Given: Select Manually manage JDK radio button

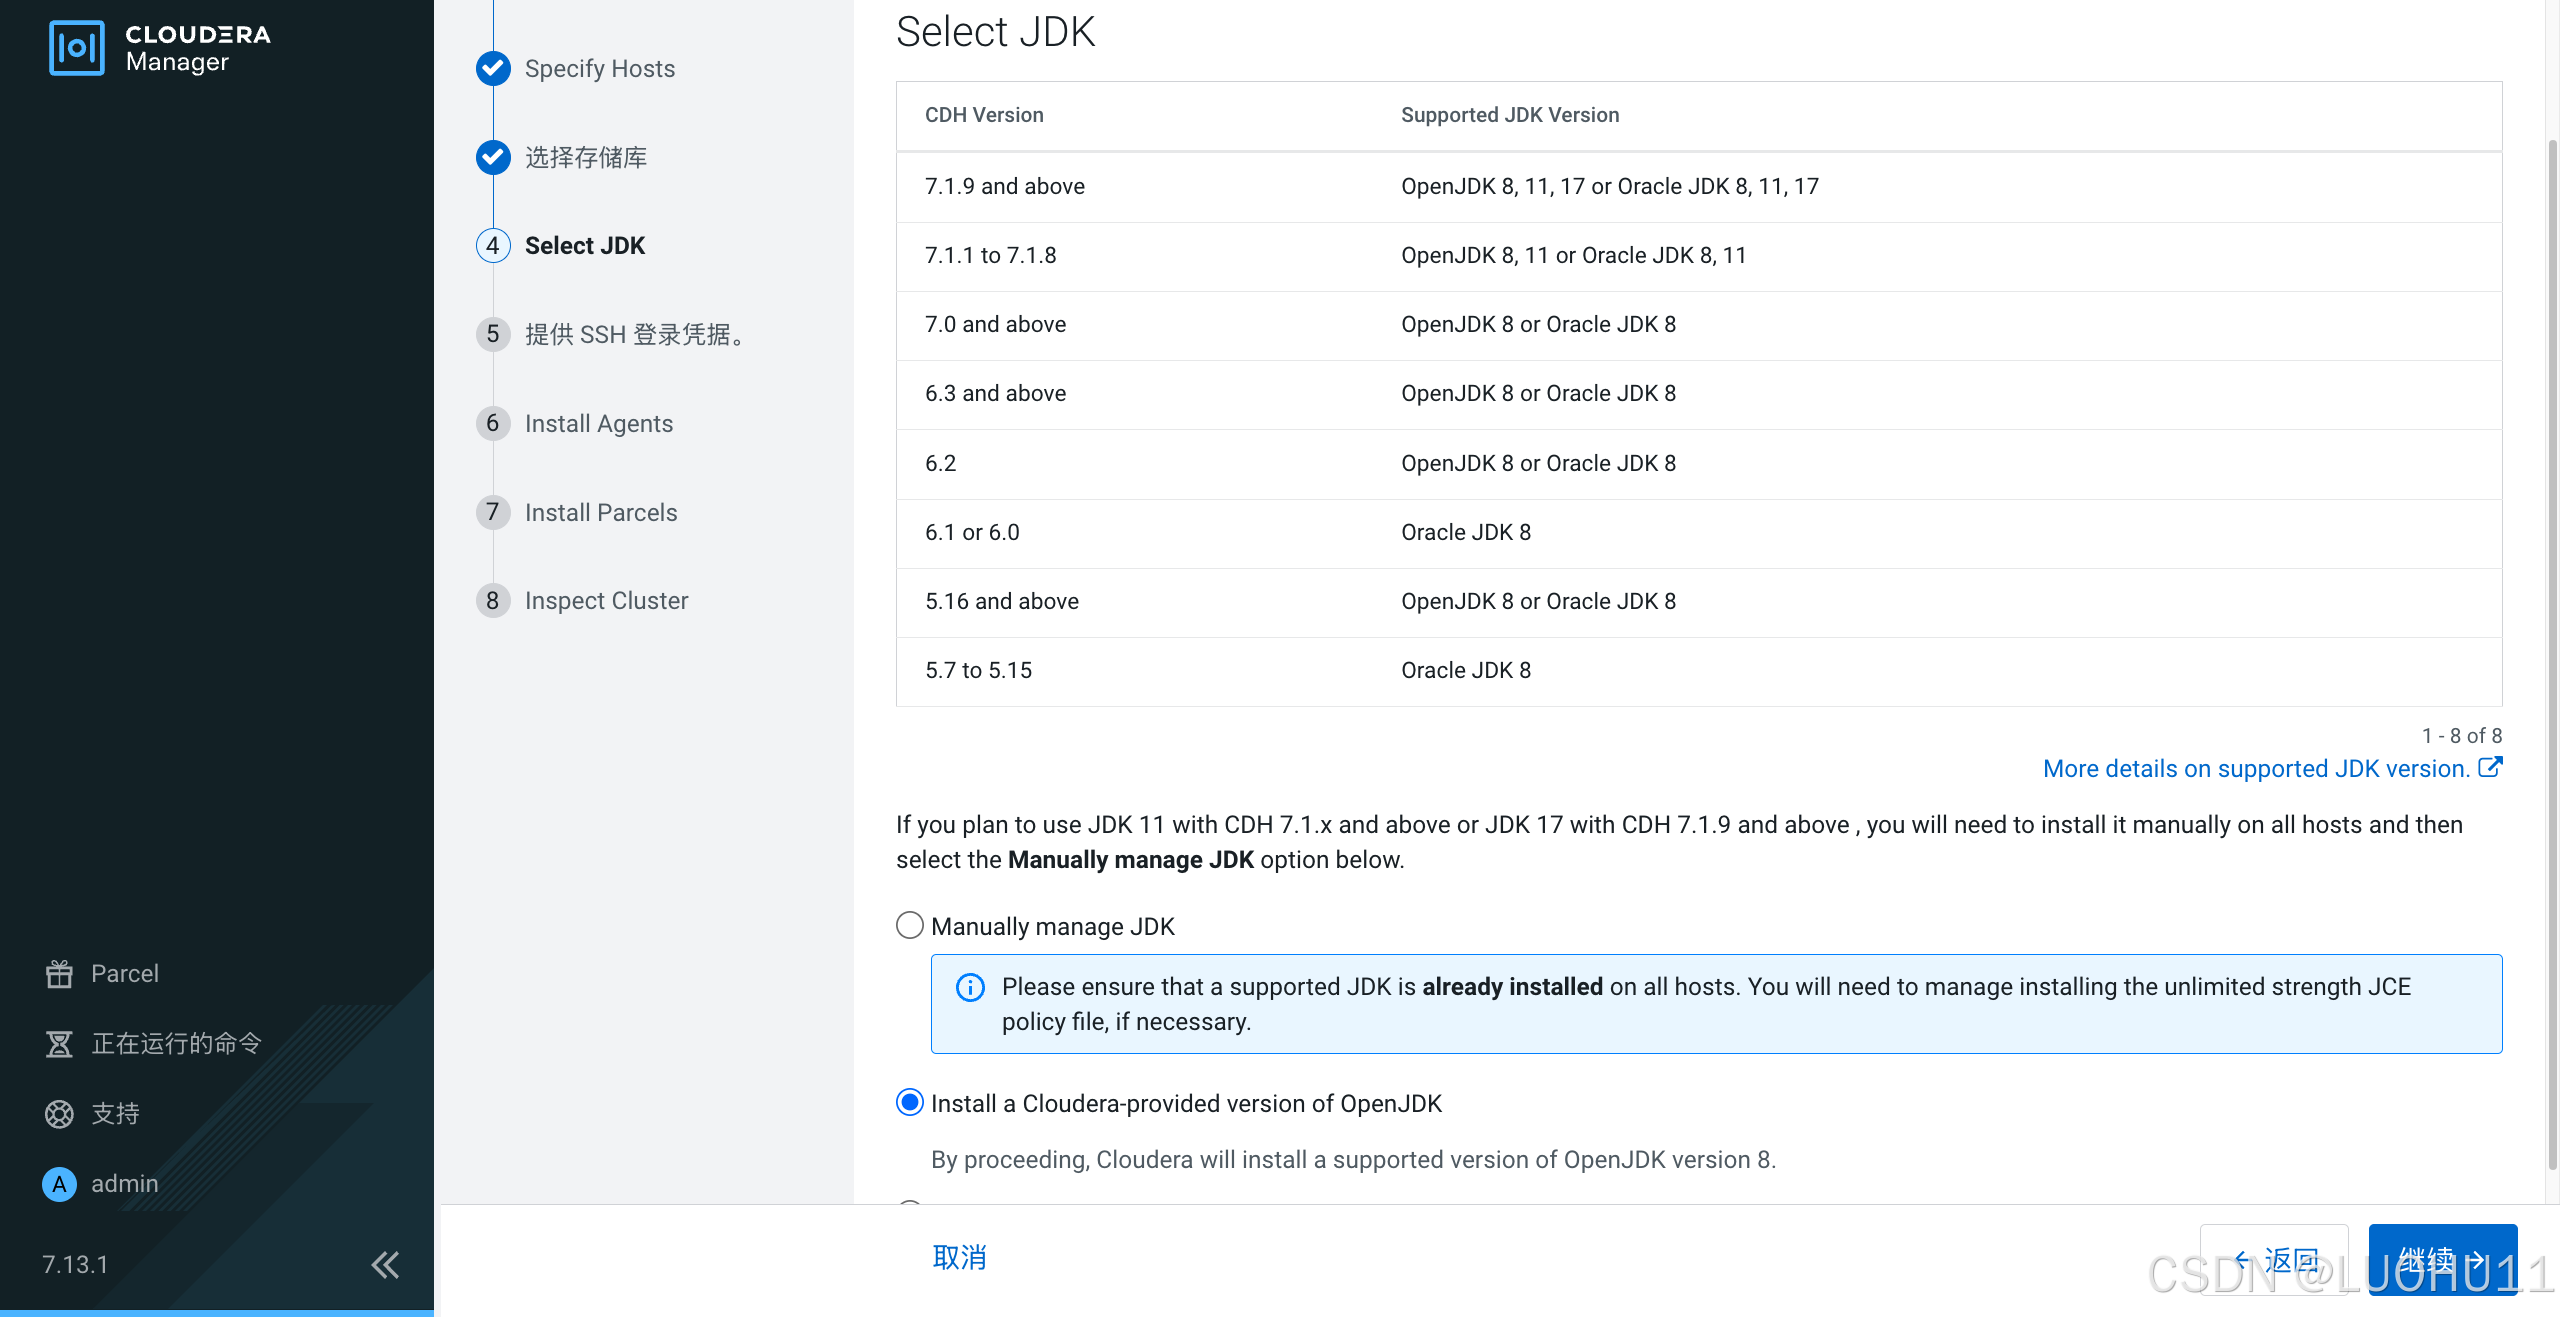Looking at the screenshot, I should [909, 925].
